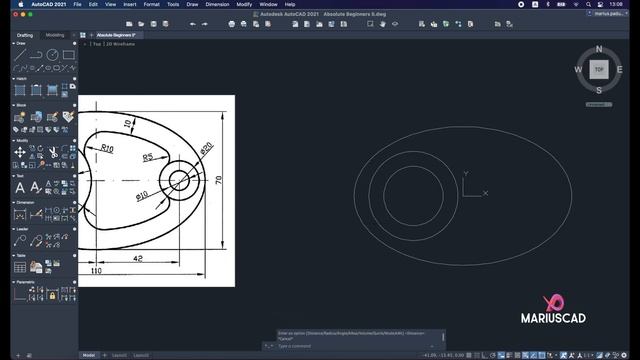
Task: Click the settings gear in status bar
Action: click(624, 356)
